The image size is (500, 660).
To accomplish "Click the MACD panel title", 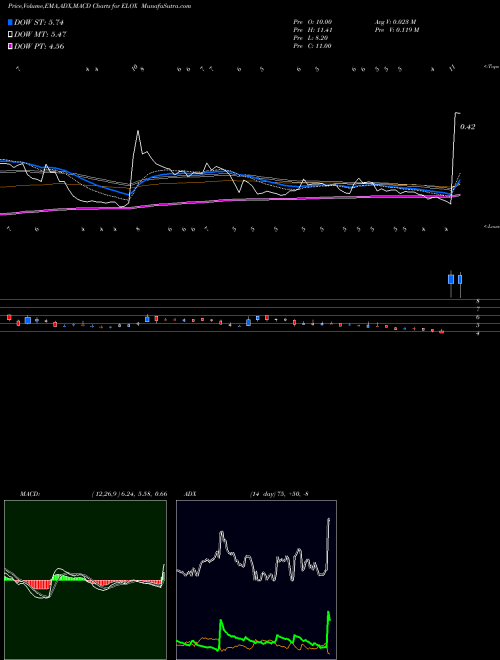I will (30, 494).
